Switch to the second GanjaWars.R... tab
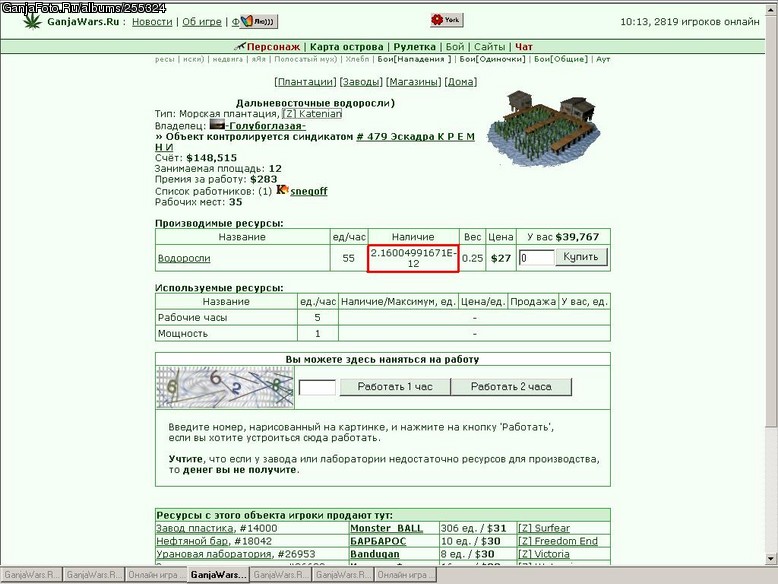Screen dimensions: 778x584 pyautogui.click(x=94, y=575)
